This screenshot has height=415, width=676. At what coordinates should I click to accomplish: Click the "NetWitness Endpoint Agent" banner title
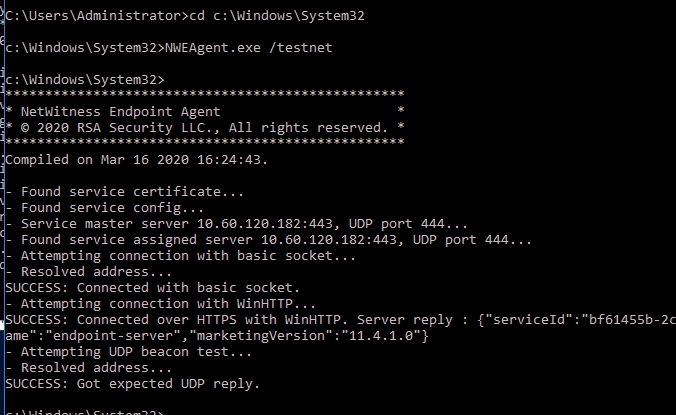pos(120,112)
